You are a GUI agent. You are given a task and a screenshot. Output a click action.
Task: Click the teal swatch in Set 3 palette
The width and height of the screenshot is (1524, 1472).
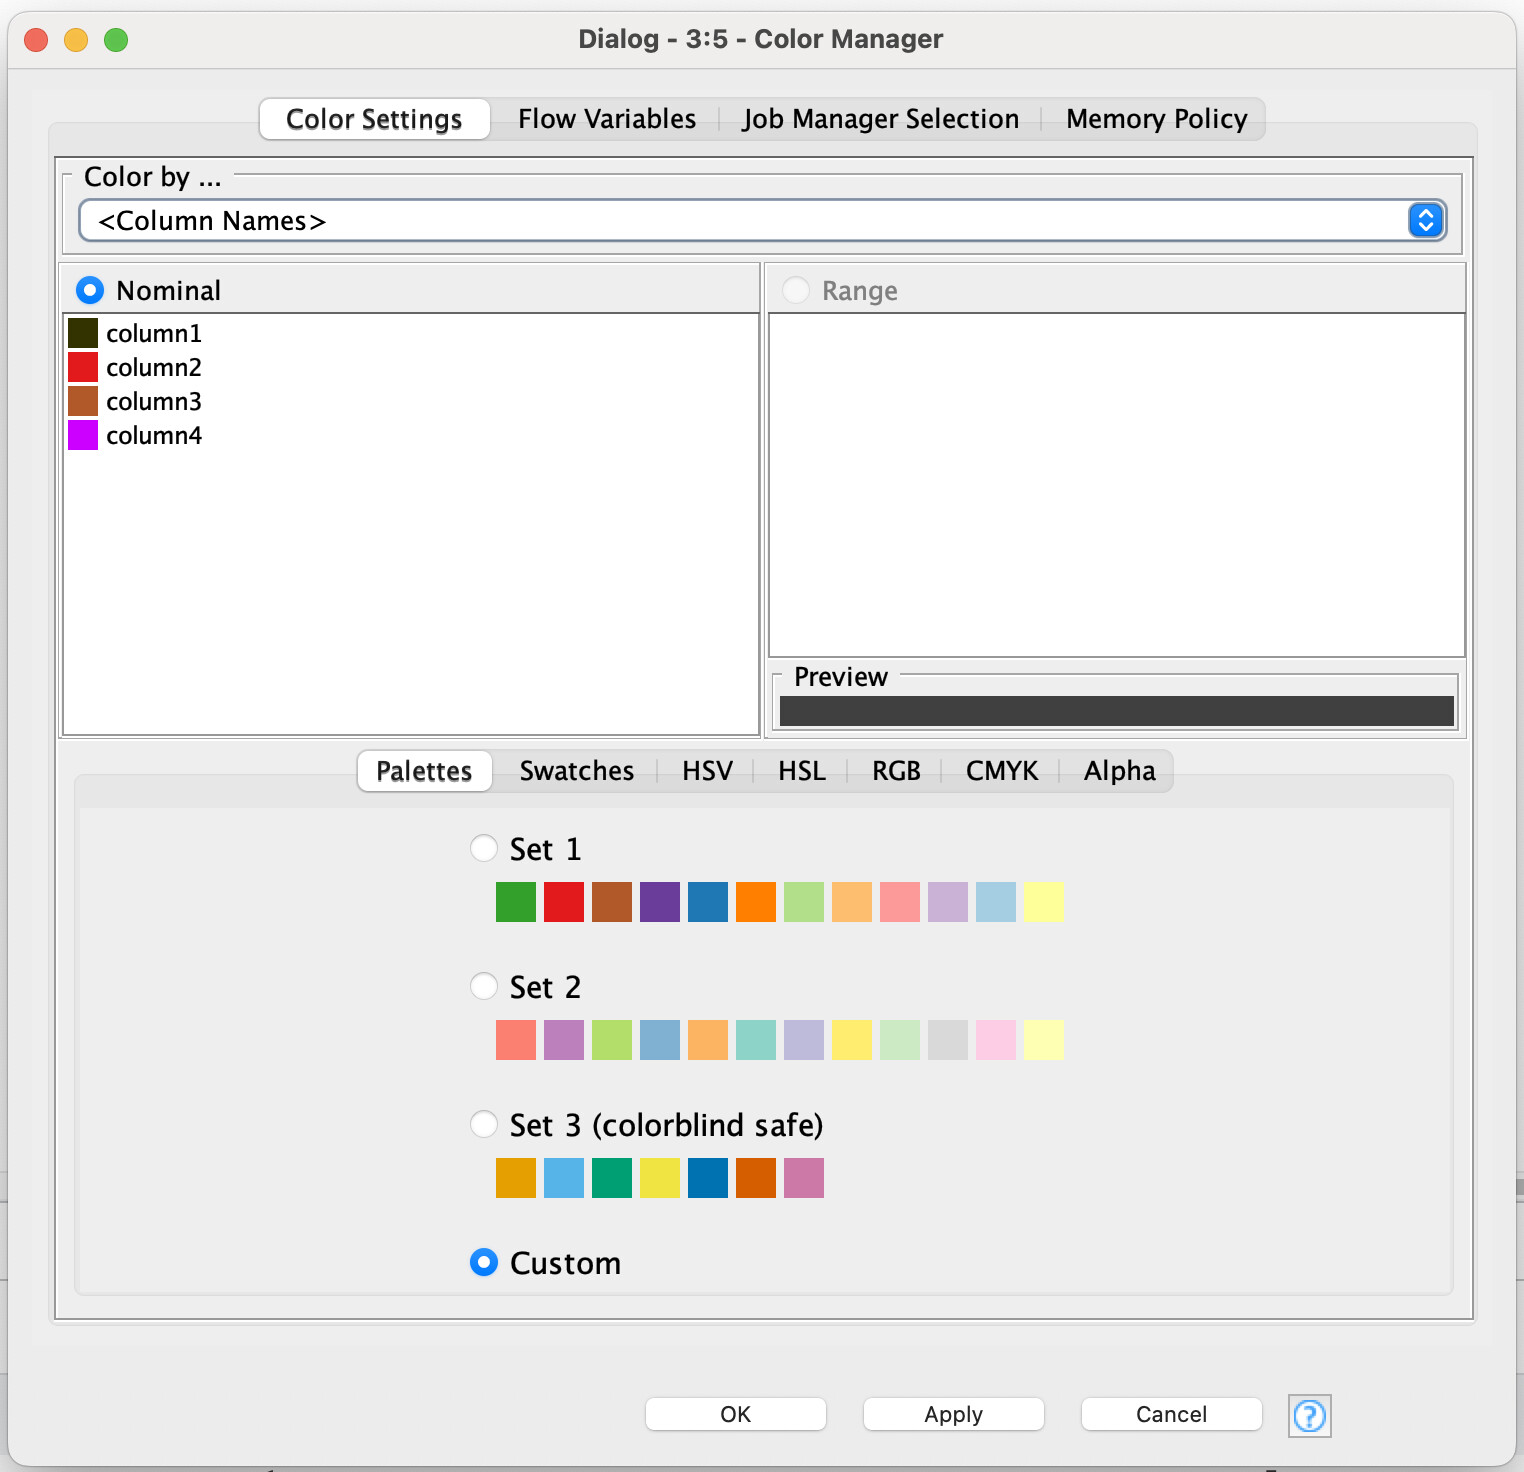(x=612, y=1177)
